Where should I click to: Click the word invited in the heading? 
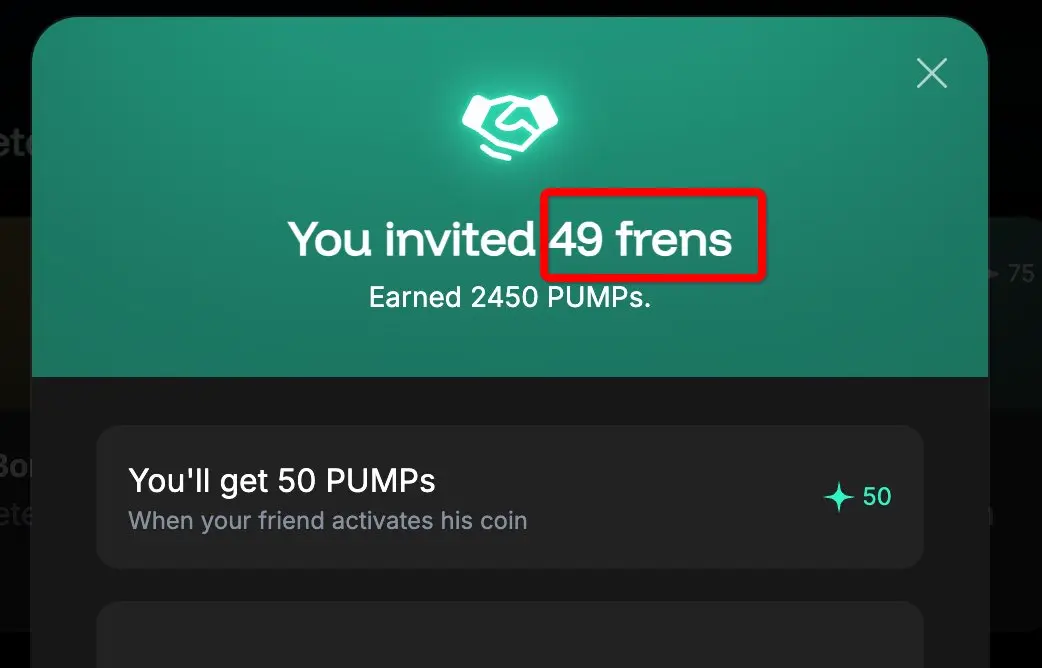point(460,239)
